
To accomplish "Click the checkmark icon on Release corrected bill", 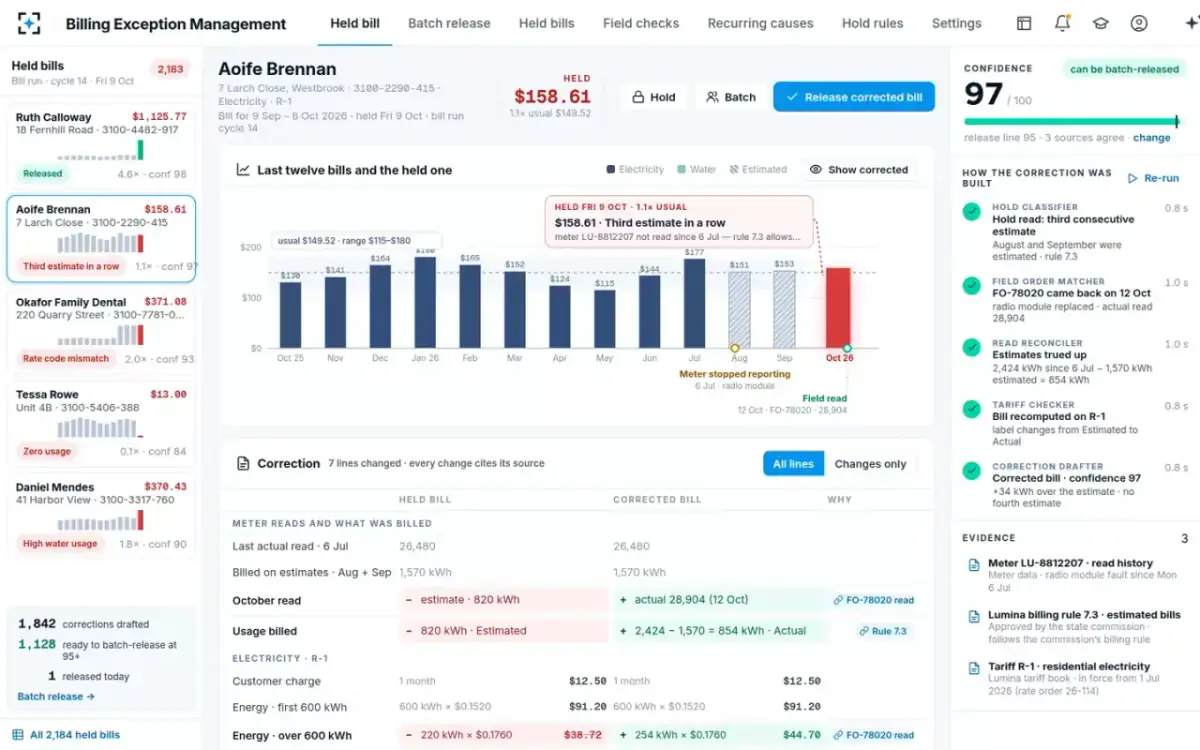I will pyautogui.click(x=792, y=97).
